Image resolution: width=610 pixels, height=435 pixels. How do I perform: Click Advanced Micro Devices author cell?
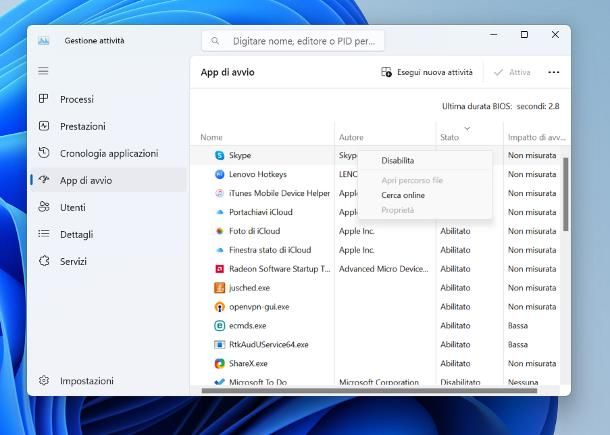click(x=384, y=269)
